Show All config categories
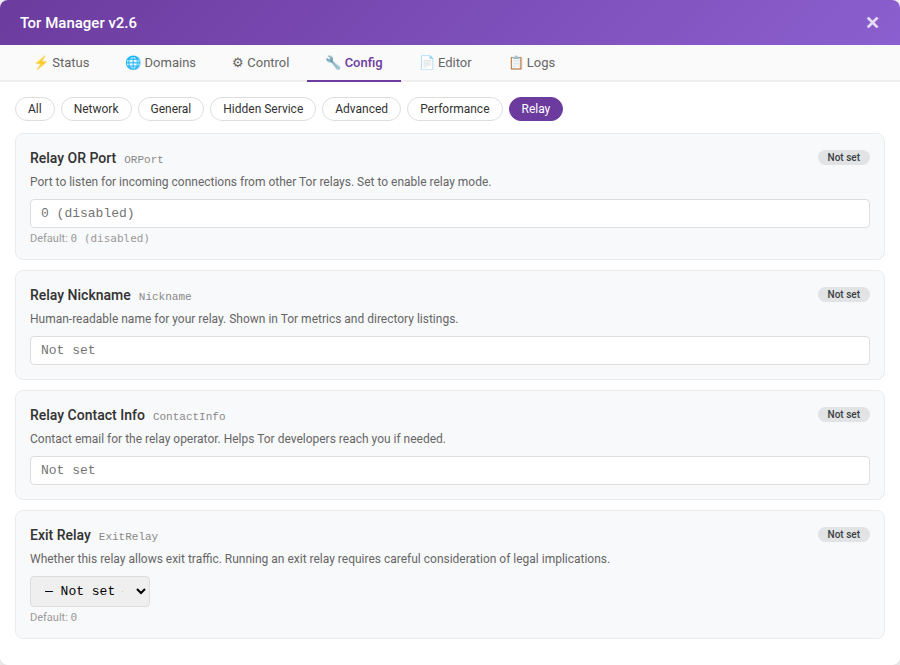This screenshot has width=900, height=665. click(x=35, y=109)
